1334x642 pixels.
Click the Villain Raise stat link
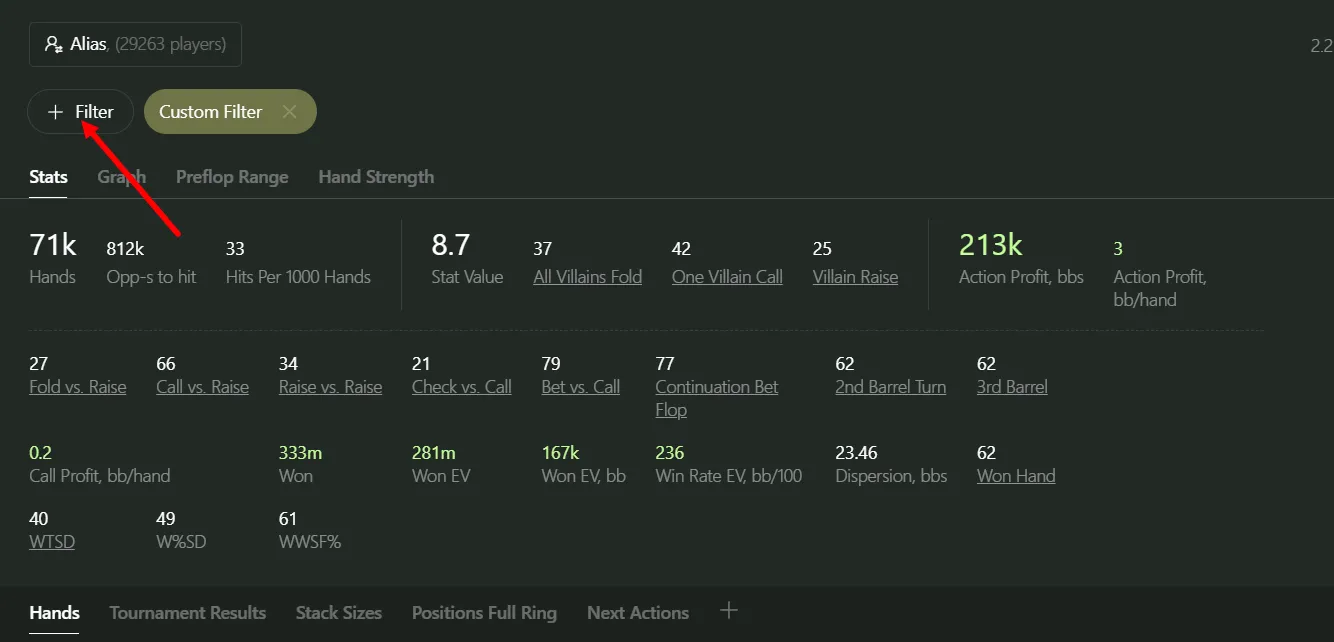click(855, 277)
